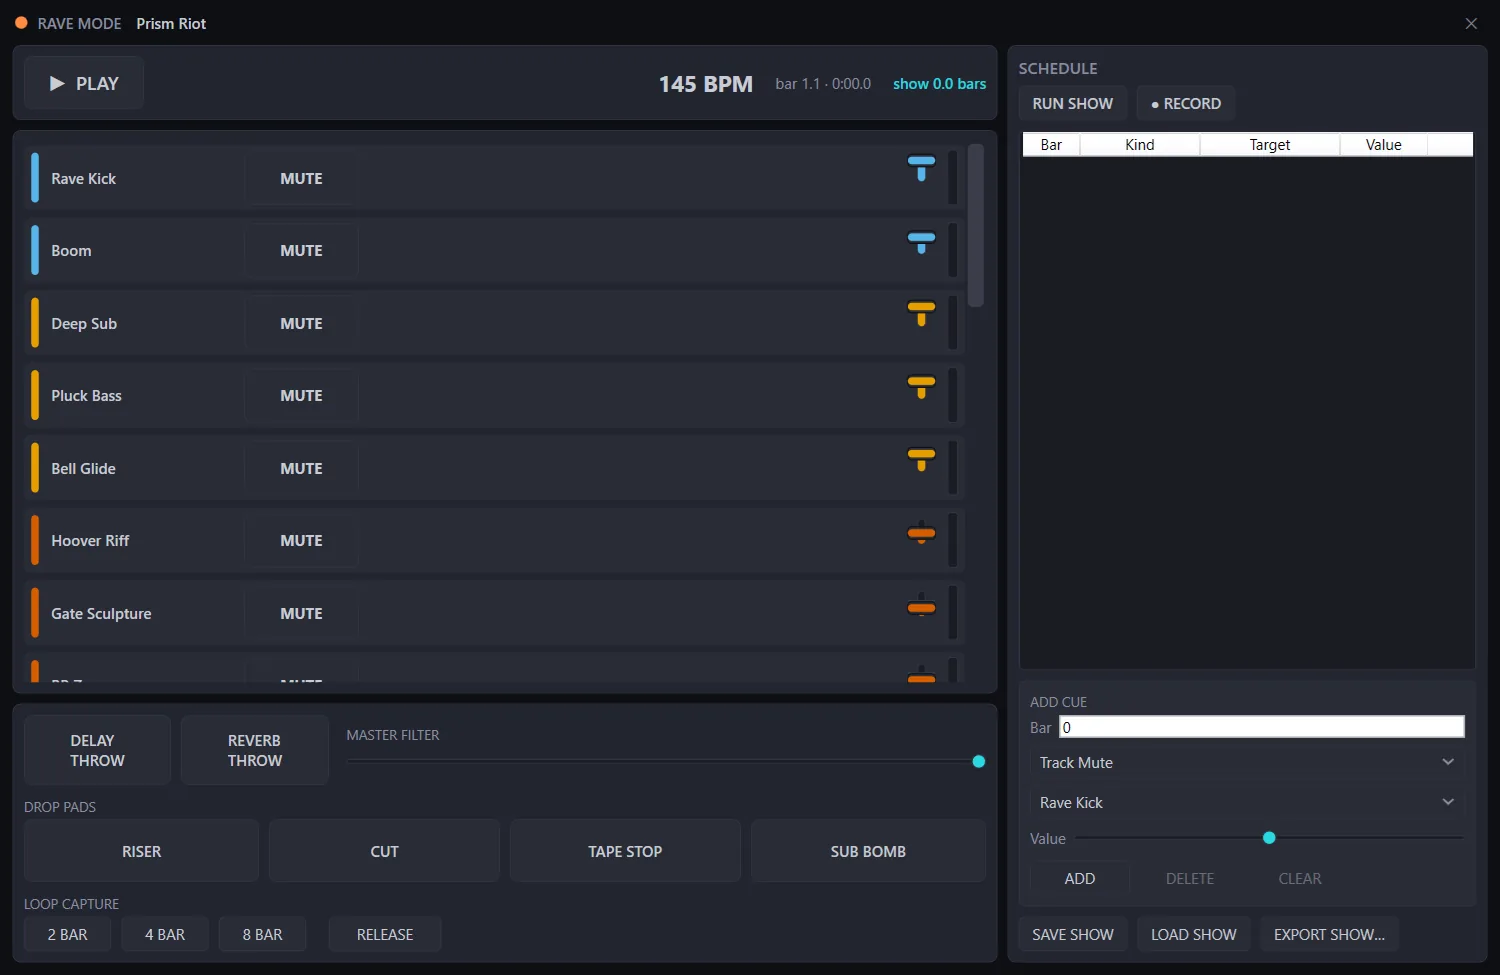Save the show with Save Show
1500x975 pixels.
click(x=1073, y=934)
